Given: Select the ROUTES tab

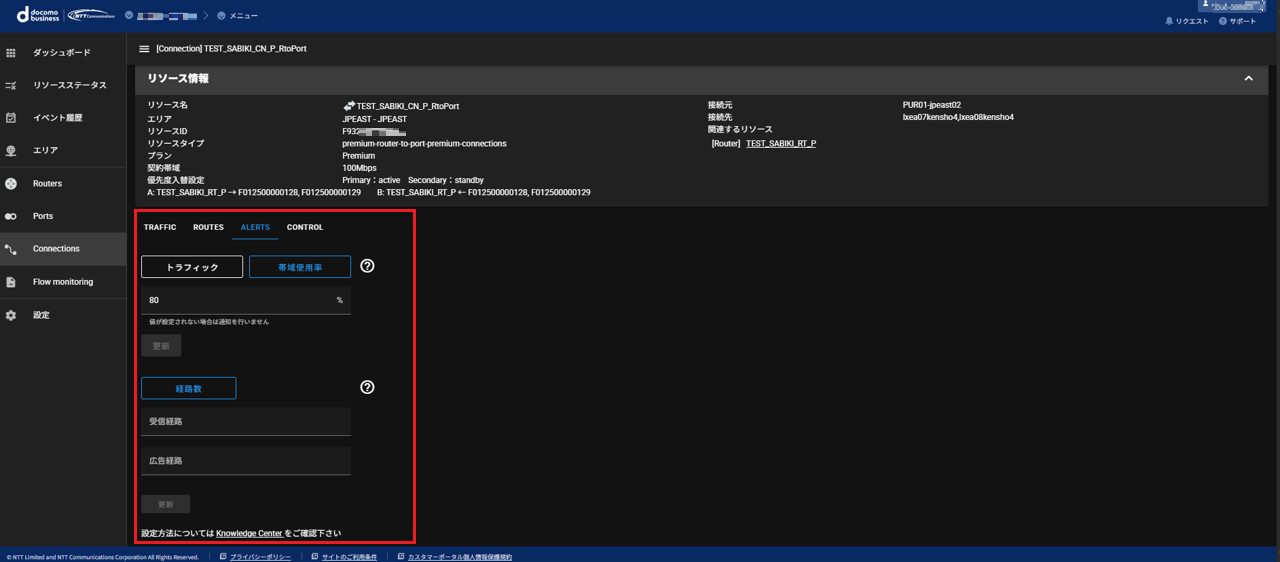Looking at the screenshot, I should [208, 227].
